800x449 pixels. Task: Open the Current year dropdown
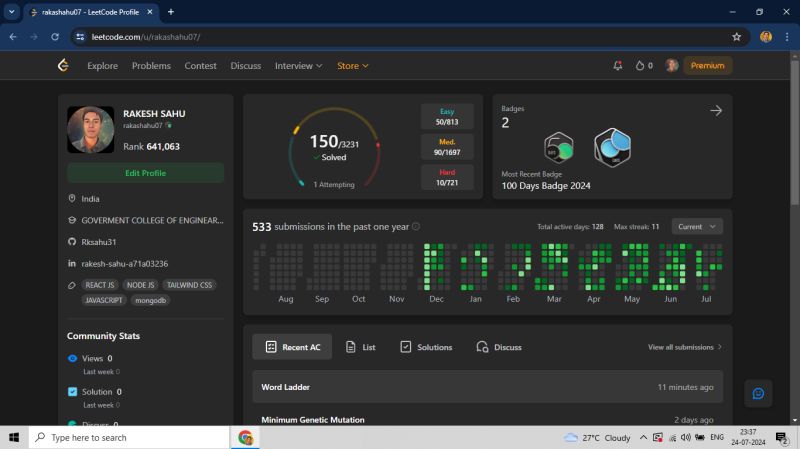point(697,227)
